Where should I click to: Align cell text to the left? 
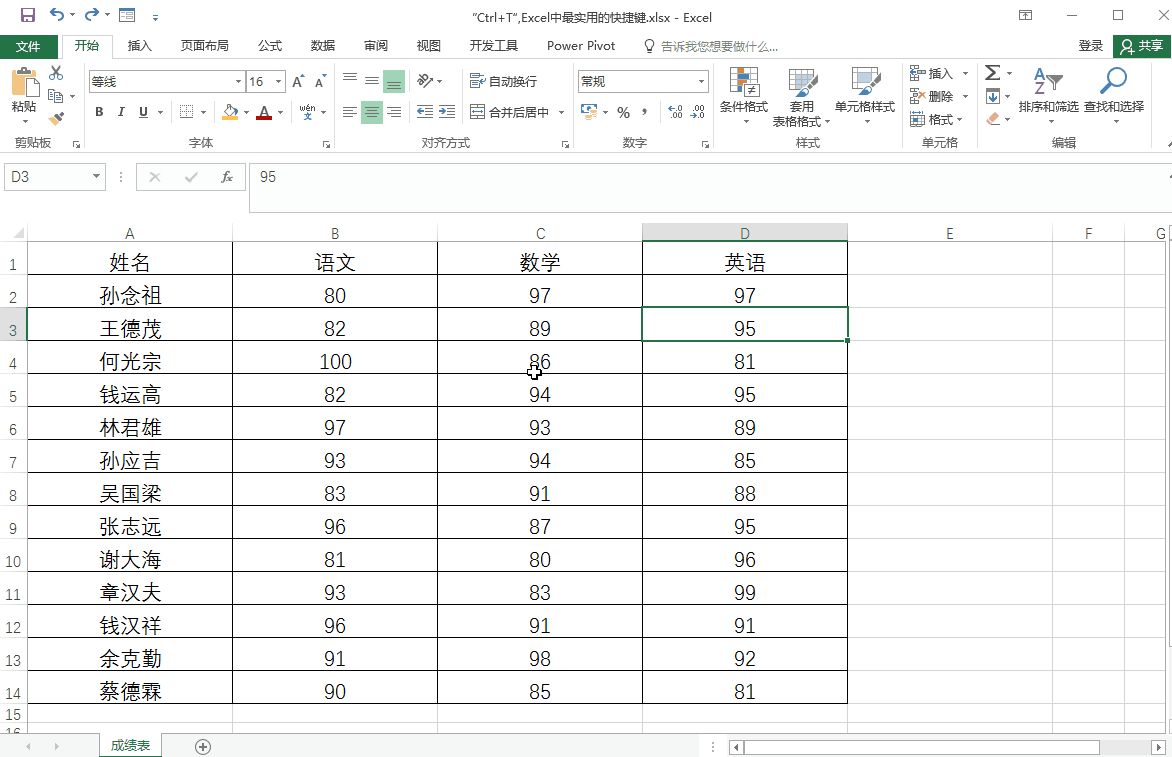tap(350, 112)
